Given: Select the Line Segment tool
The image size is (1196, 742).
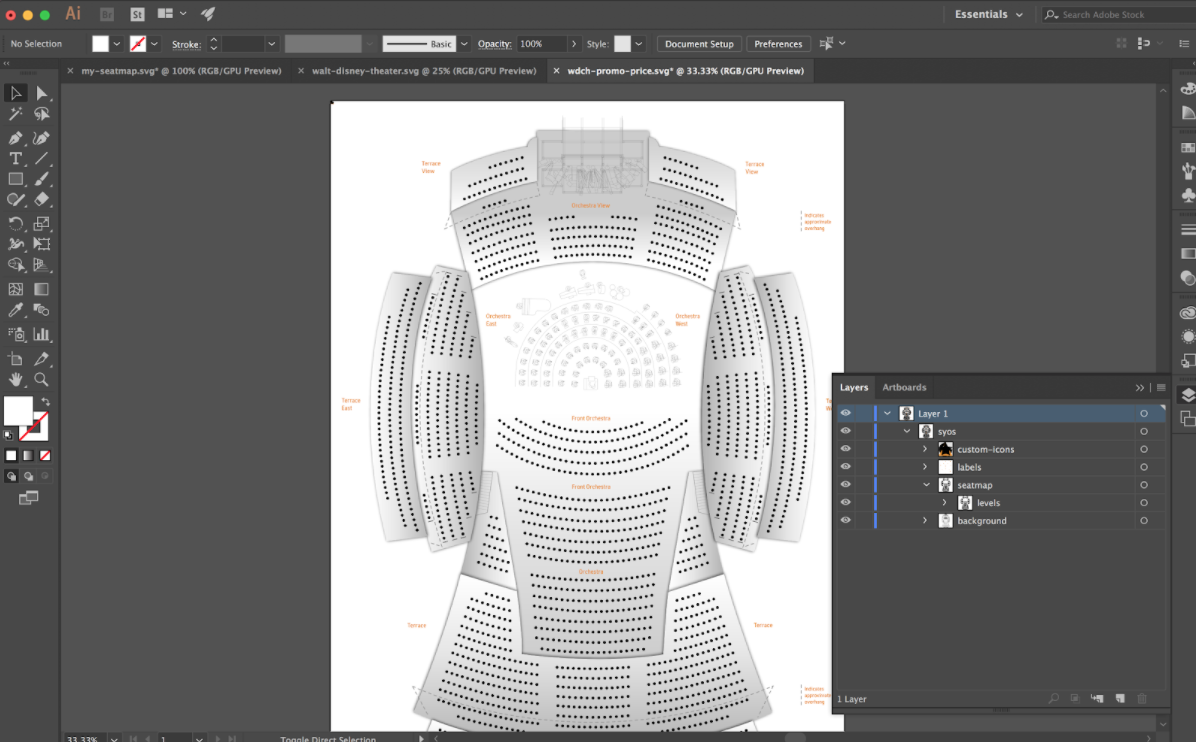Looking at the screenshot, I should point(41,159).
